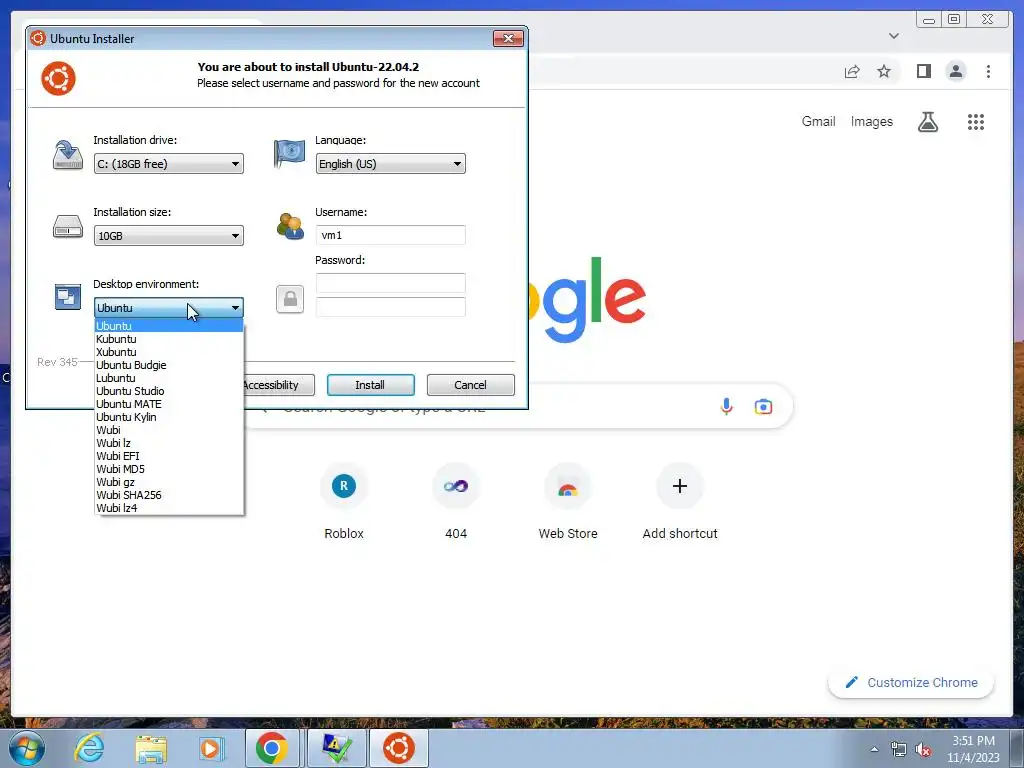Open Accessibility options in installer

coord(279,385)
